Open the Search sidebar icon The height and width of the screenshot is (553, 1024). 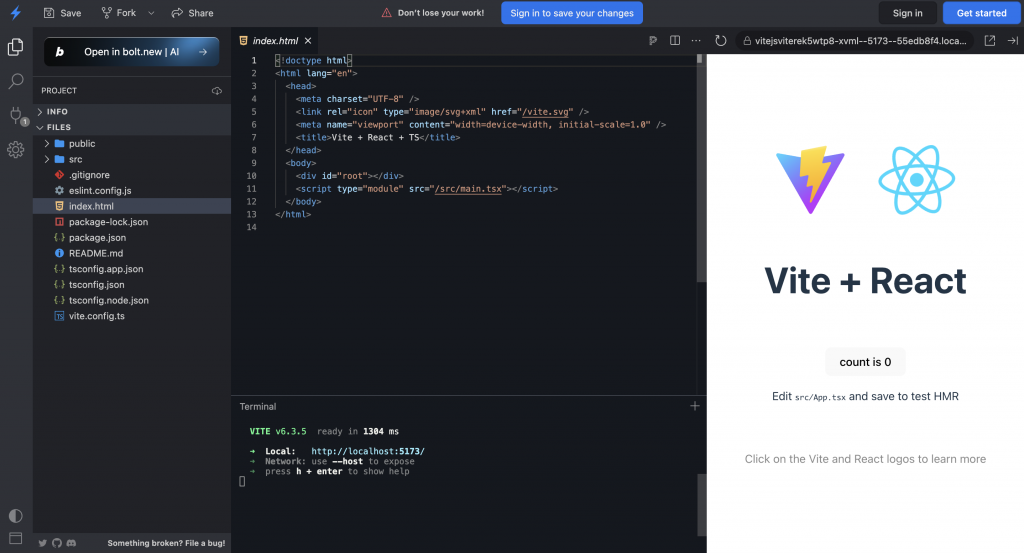pyautogui.click(x=16, y=81)
